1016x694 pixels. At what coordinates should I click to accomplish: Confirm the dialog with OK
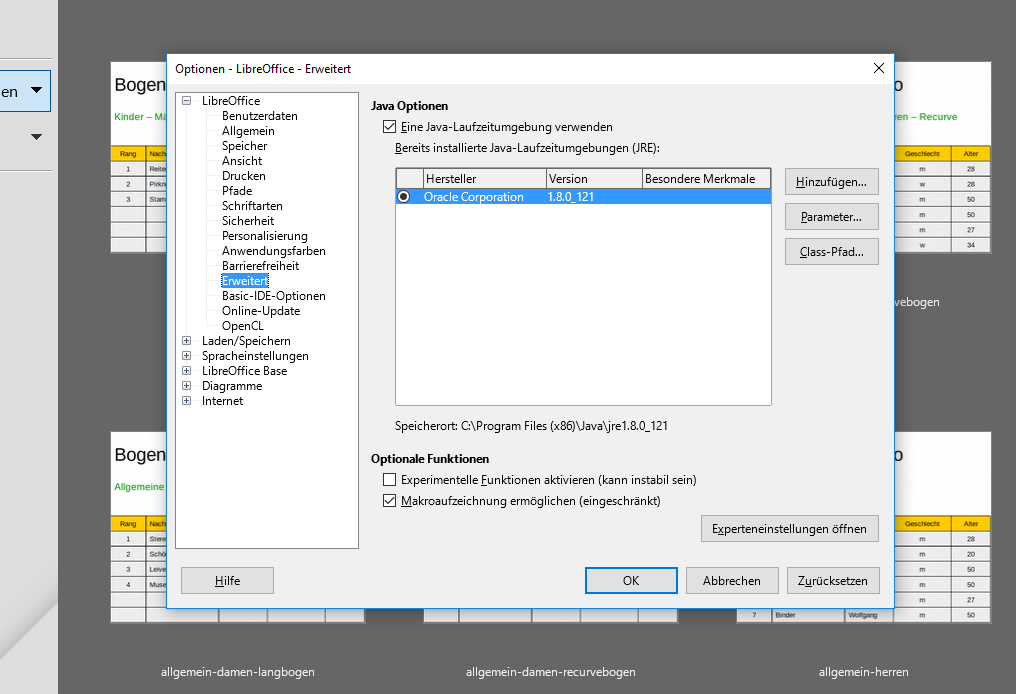(x=631, y=581)
